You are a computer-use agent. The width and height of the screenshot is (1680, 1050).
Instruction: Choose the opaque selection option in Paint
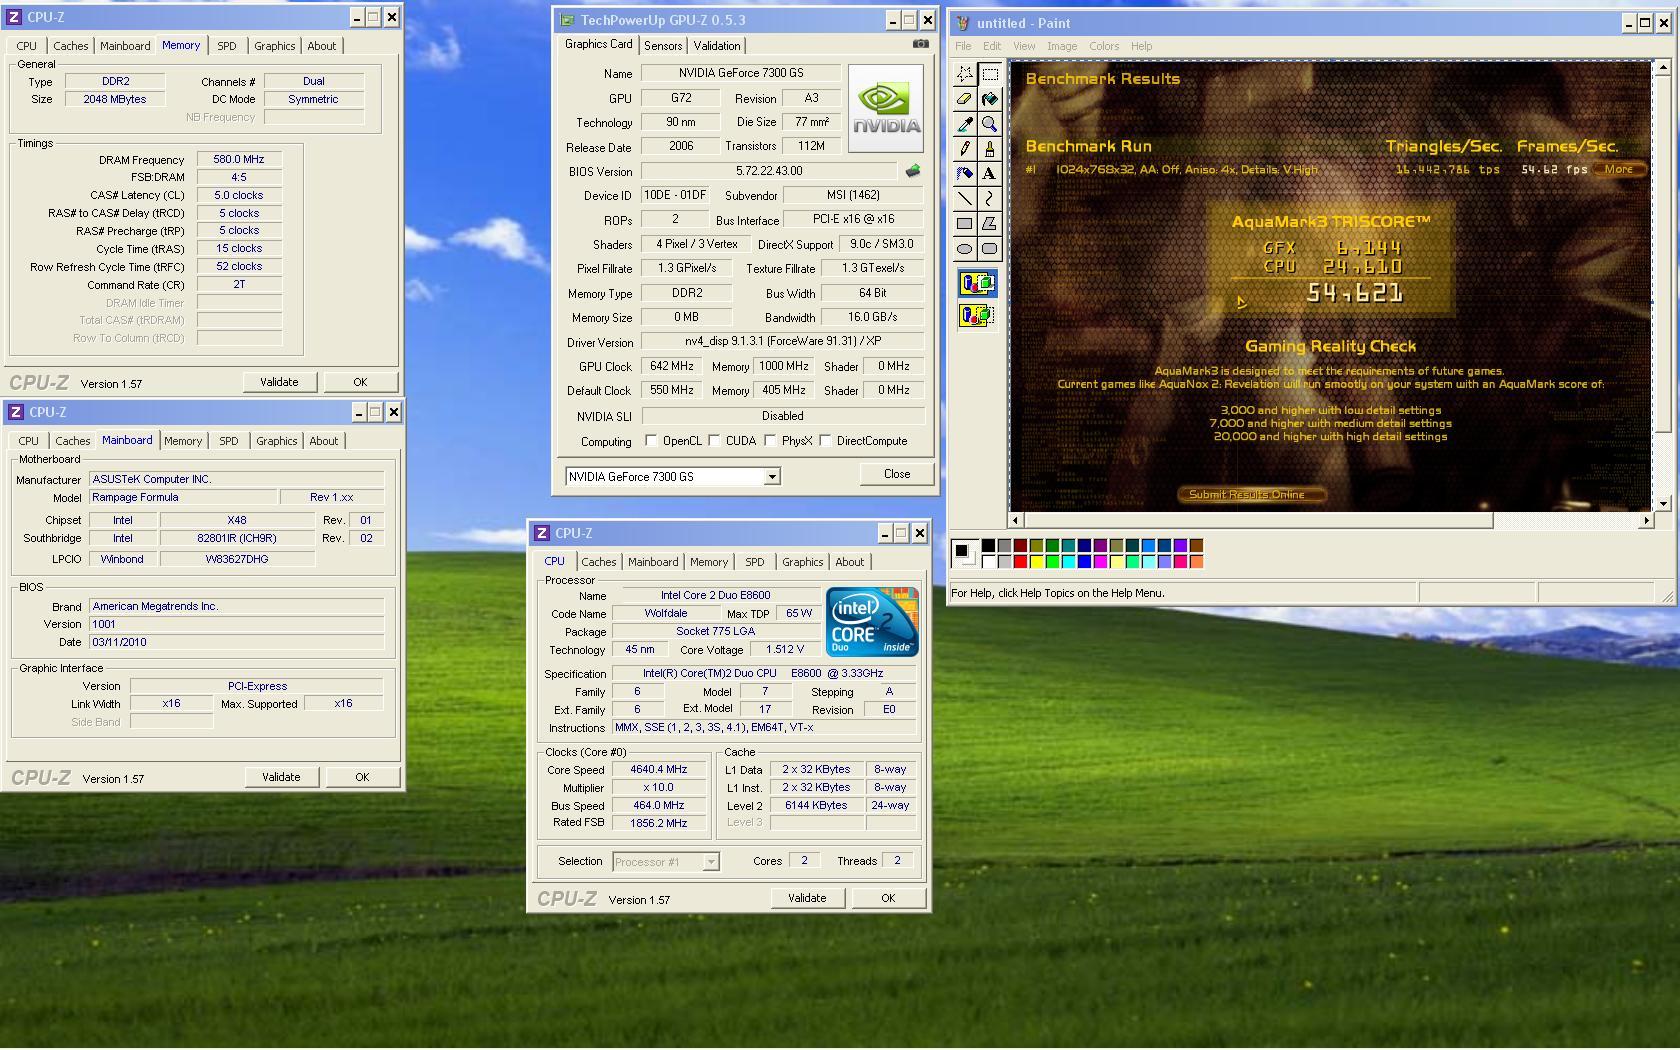point(977,284)
